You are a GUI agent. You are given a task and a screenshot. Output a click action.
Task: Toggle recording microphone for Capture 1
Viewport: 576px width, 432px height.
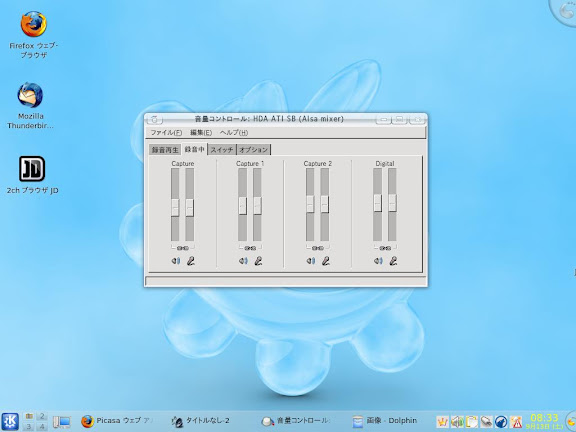(x=258, y=261)
